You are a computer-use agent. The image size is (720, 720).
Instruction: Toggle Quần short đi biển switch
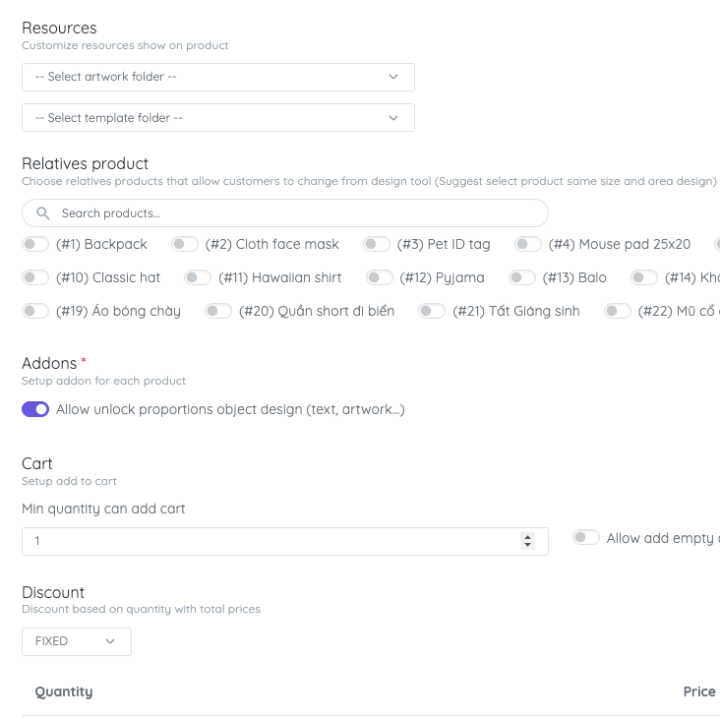click(x=217, y=311)
